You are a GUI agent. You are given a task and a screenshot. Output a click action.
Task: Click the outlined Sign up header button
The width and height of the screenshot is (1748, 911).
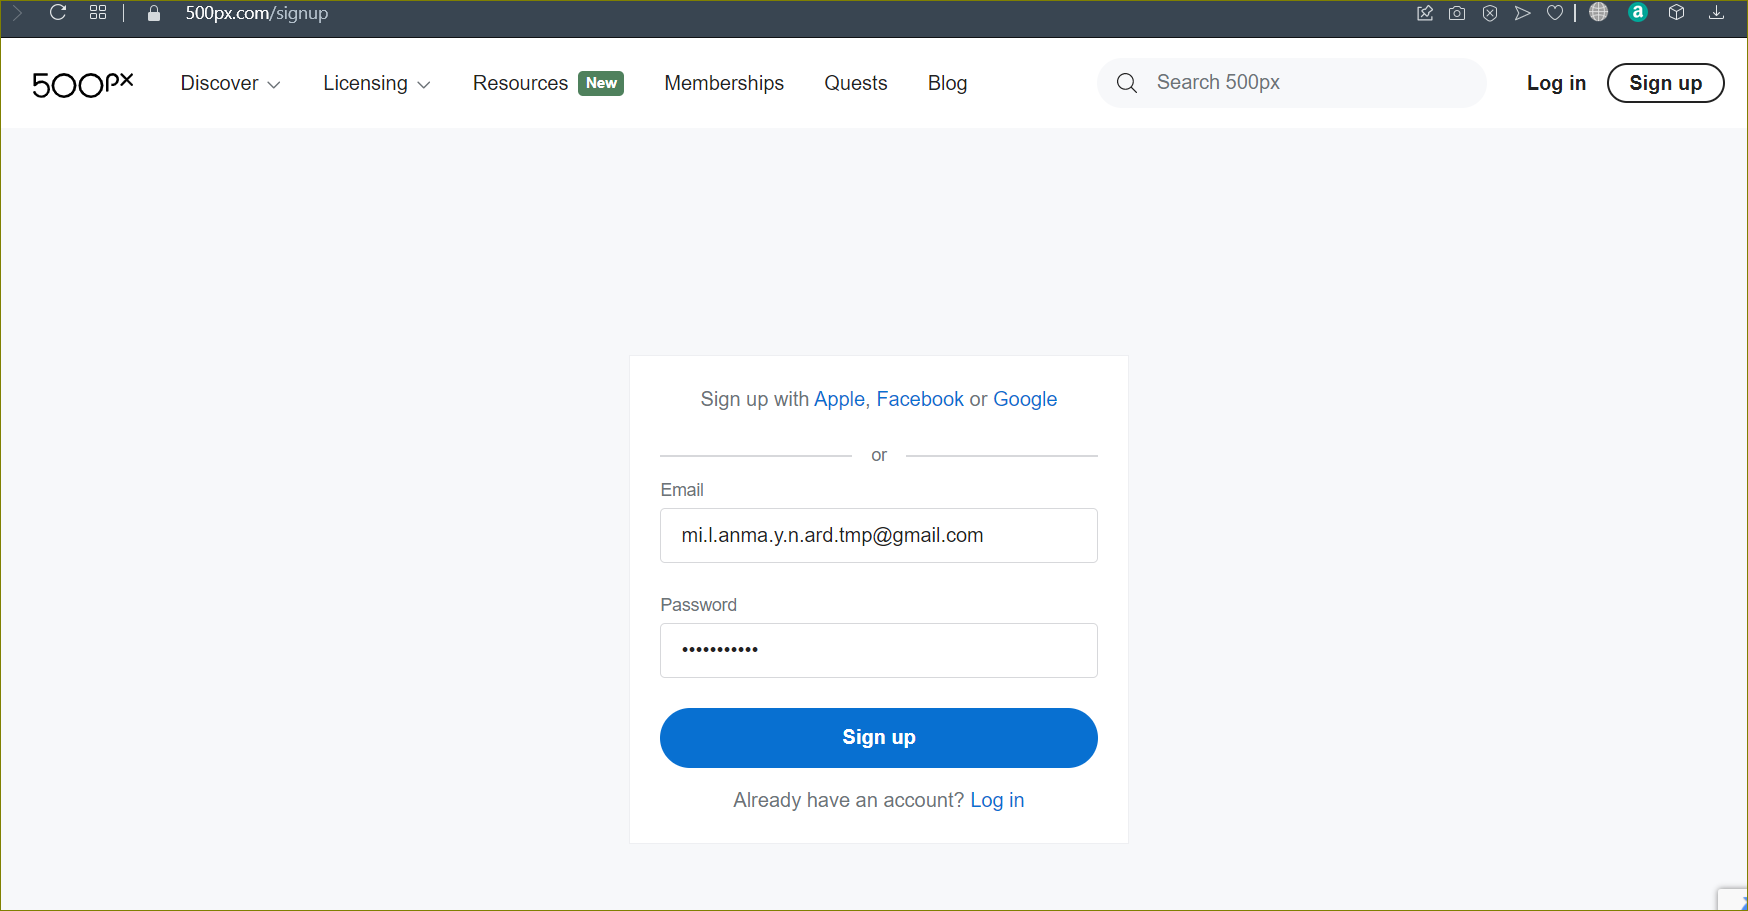1666,83
